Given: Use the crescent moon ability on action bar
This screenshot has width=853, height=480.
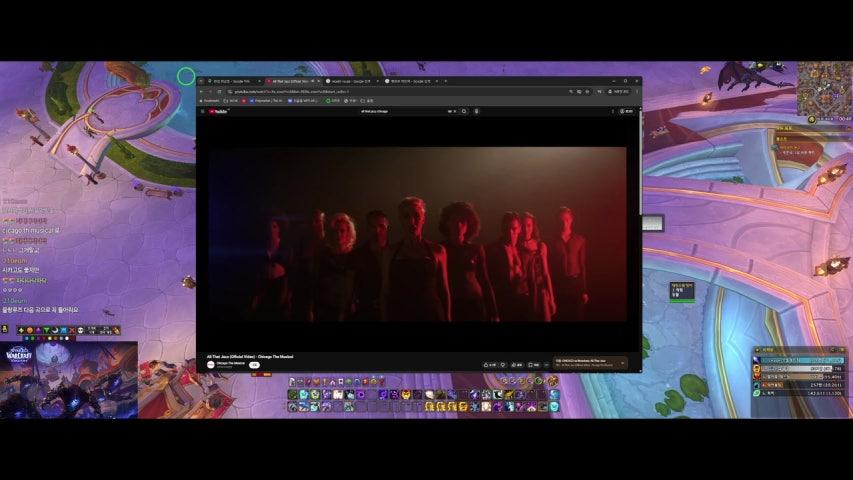Looking at the screenshot, I should point(498,395).
